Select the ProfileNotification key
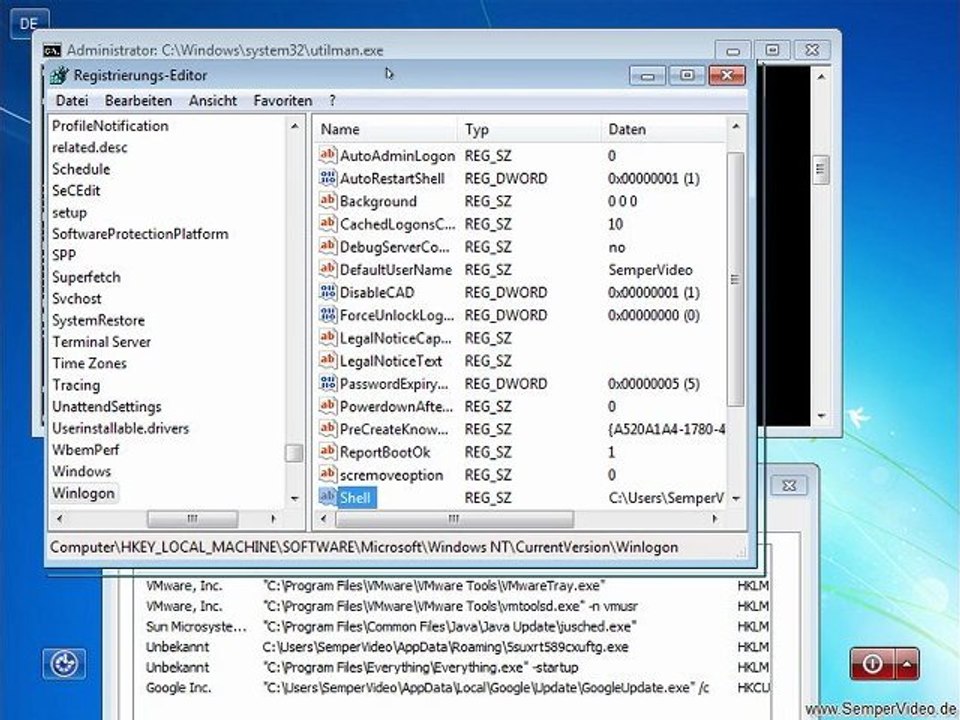The height and width of the screenshot is (720, 960). 110,126
